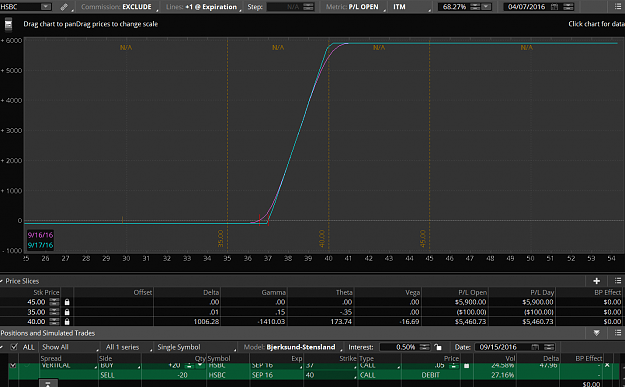This screenshot has width=625, height=387.
Task: Adjust the 40.00 stock price stepper
Action: click(x=54, y=321)
